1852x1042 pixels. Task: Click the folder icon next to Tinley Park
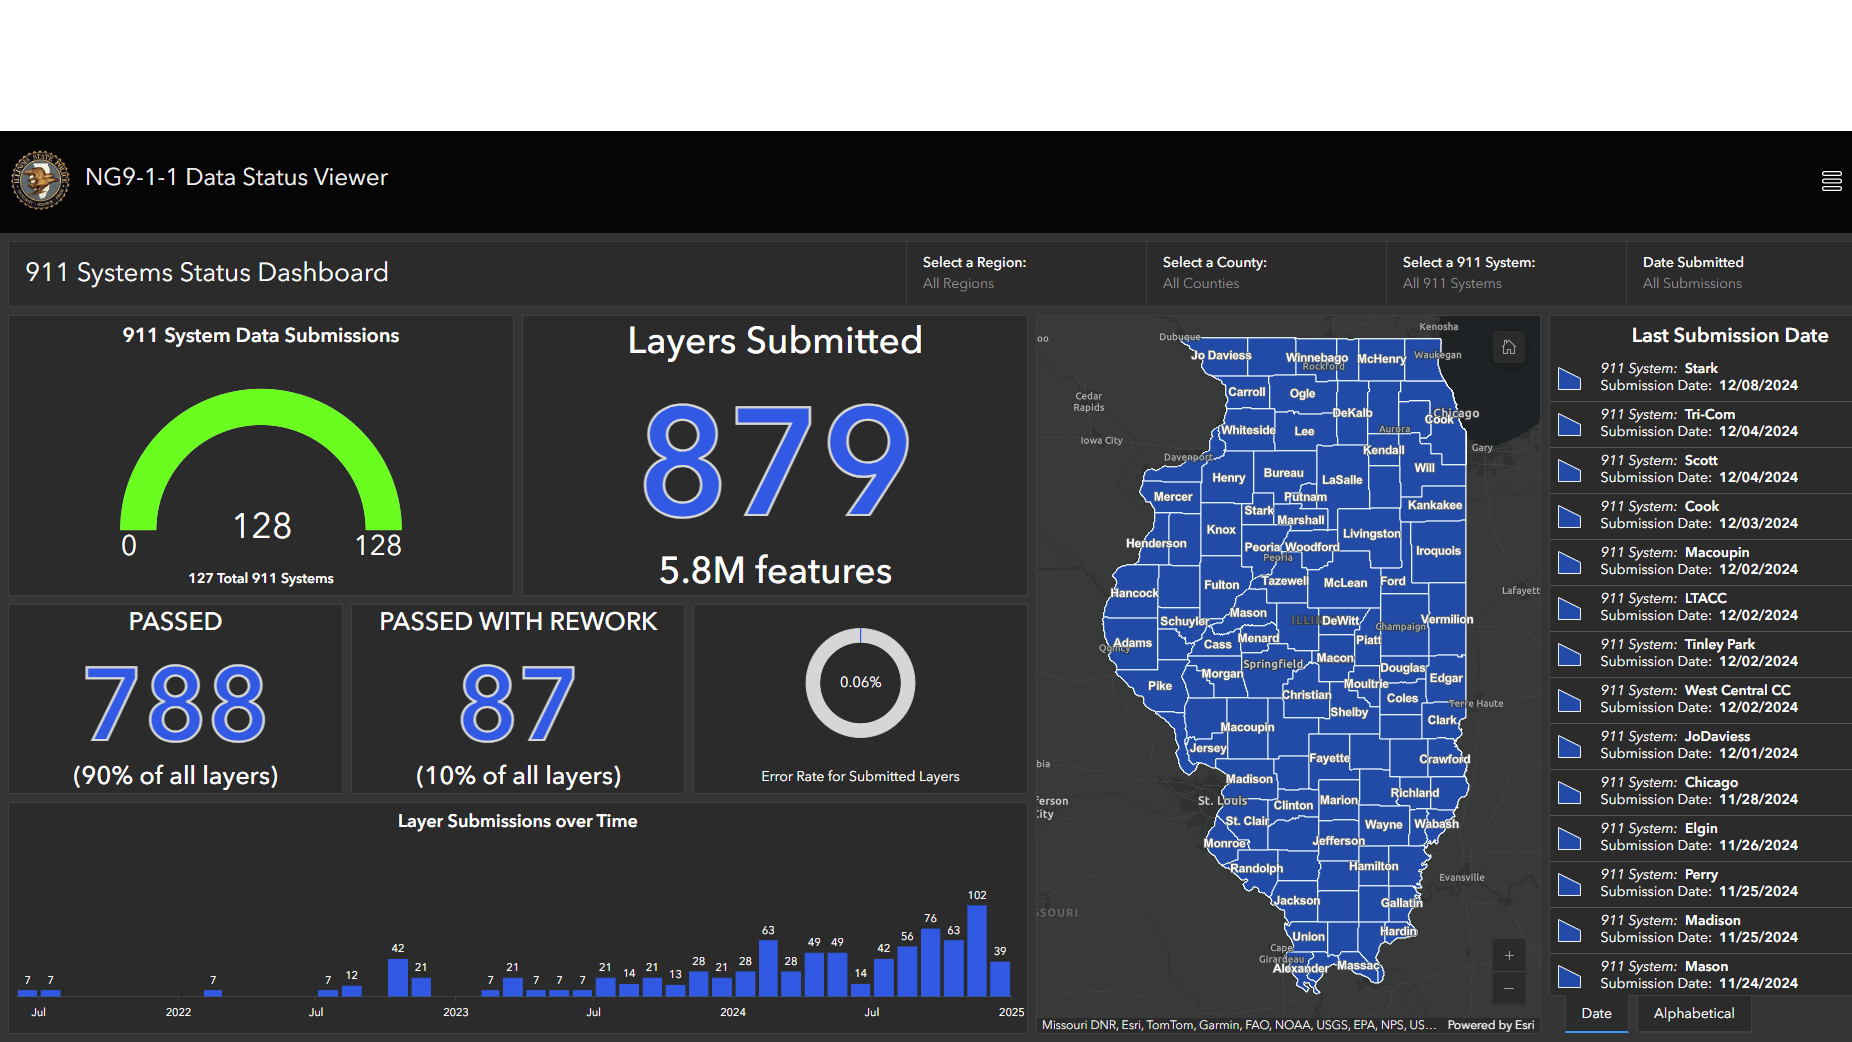1568,654
